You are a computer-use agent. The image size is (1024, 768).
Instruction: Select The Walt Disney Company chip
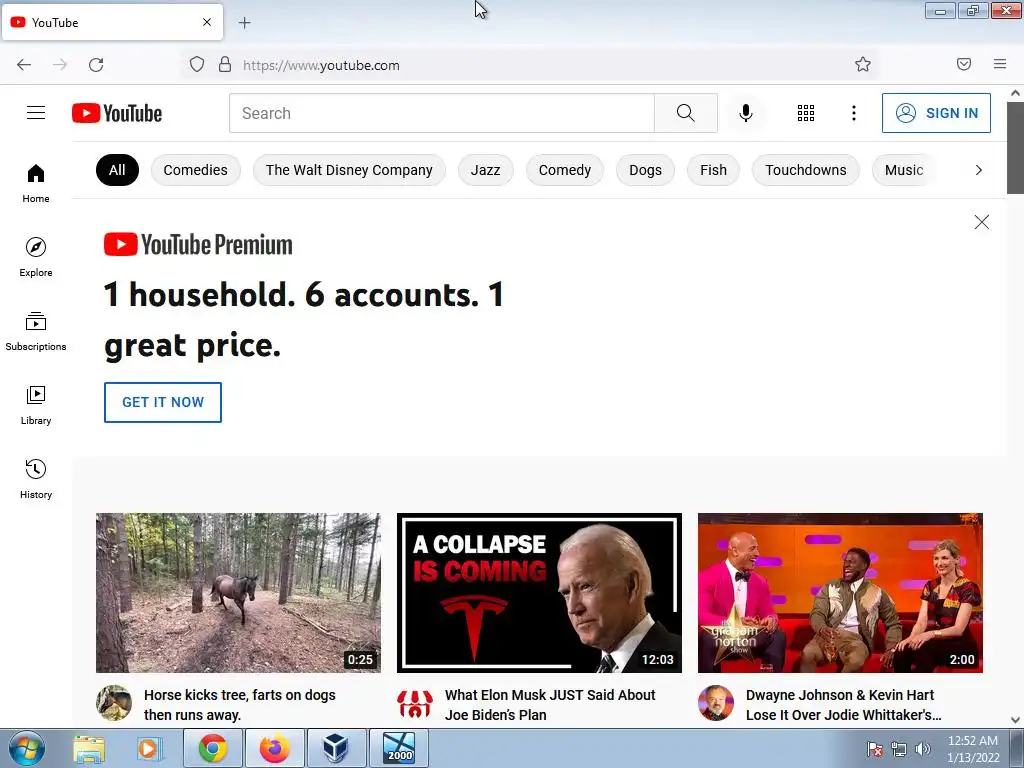click(349, 170)
